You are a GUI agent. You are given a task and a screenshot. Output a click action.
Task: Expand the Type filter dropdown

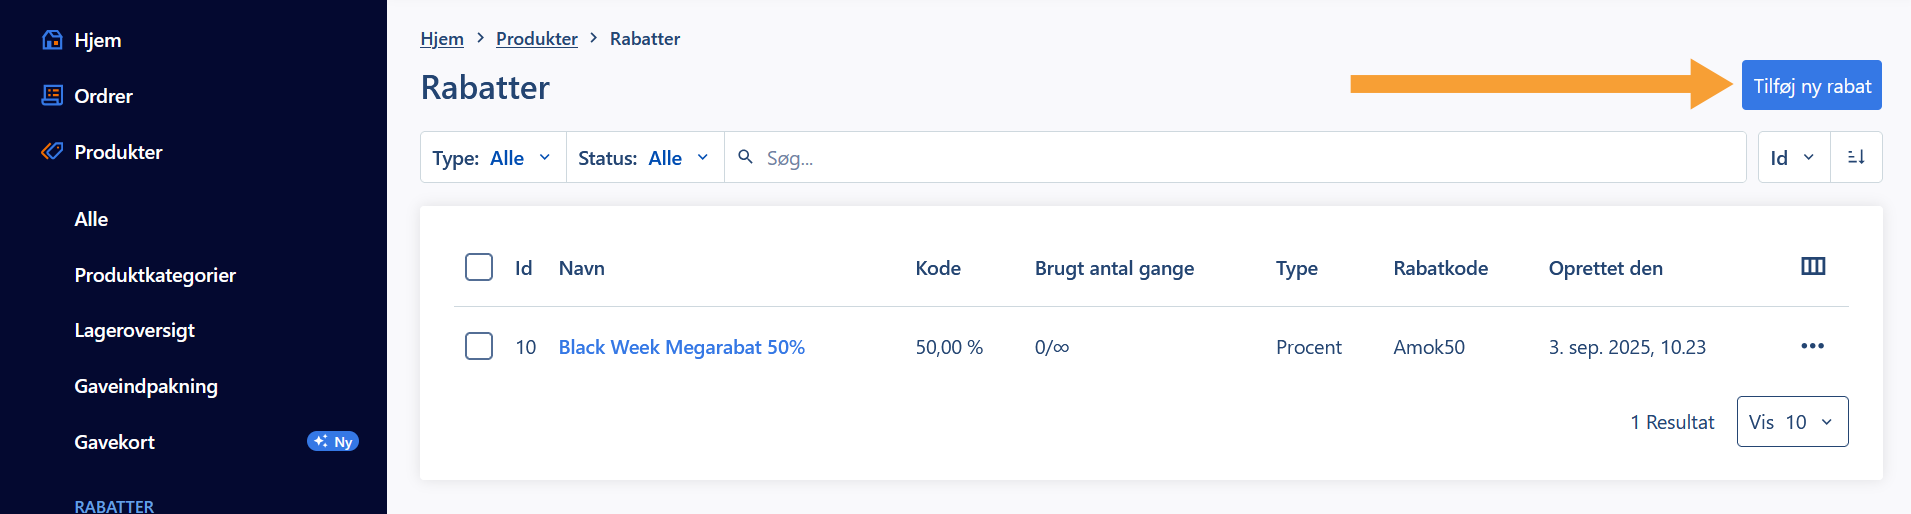click(x=492, y=158)
